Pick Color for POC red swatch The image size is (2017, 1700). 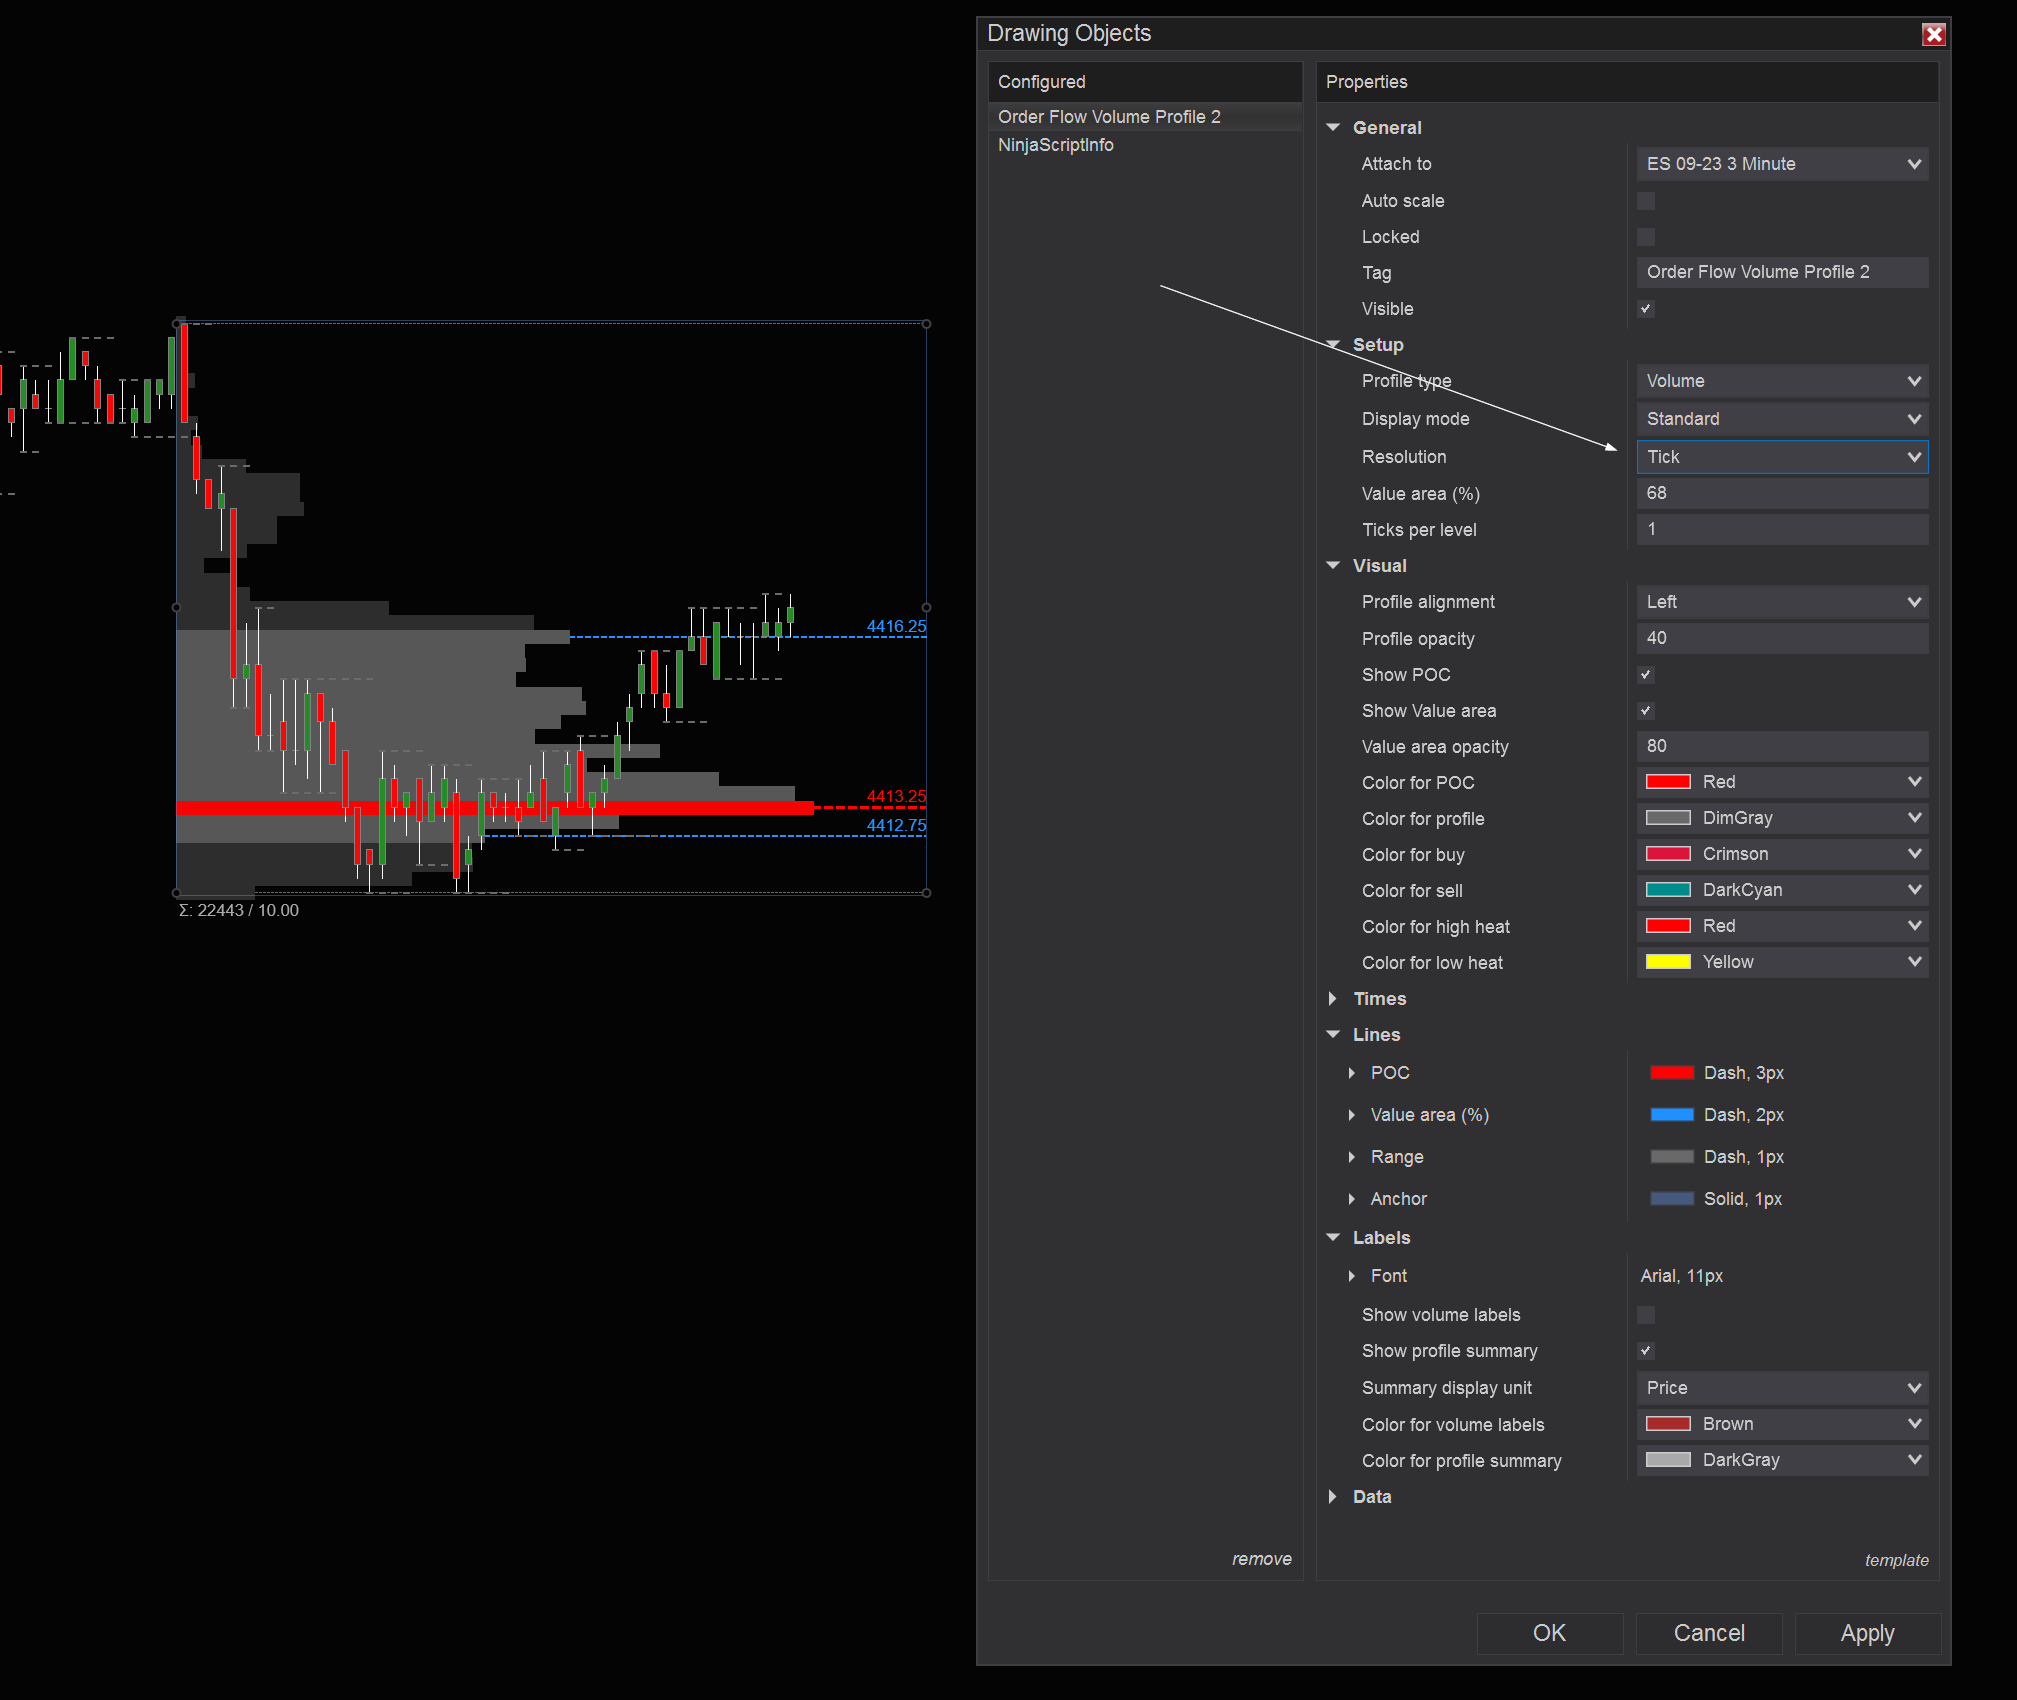click(x=1668, y=782)
